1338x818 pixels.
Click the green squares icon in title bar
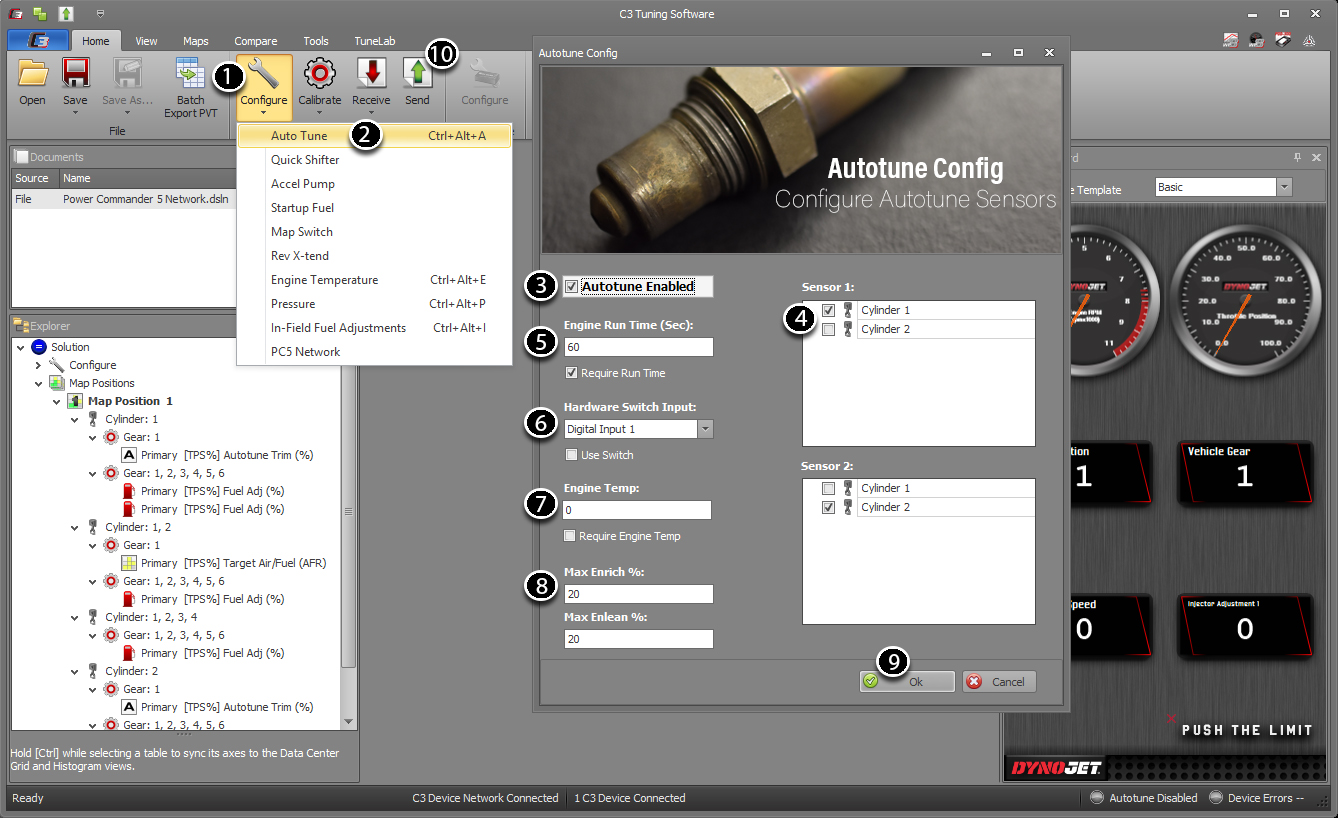39,14
